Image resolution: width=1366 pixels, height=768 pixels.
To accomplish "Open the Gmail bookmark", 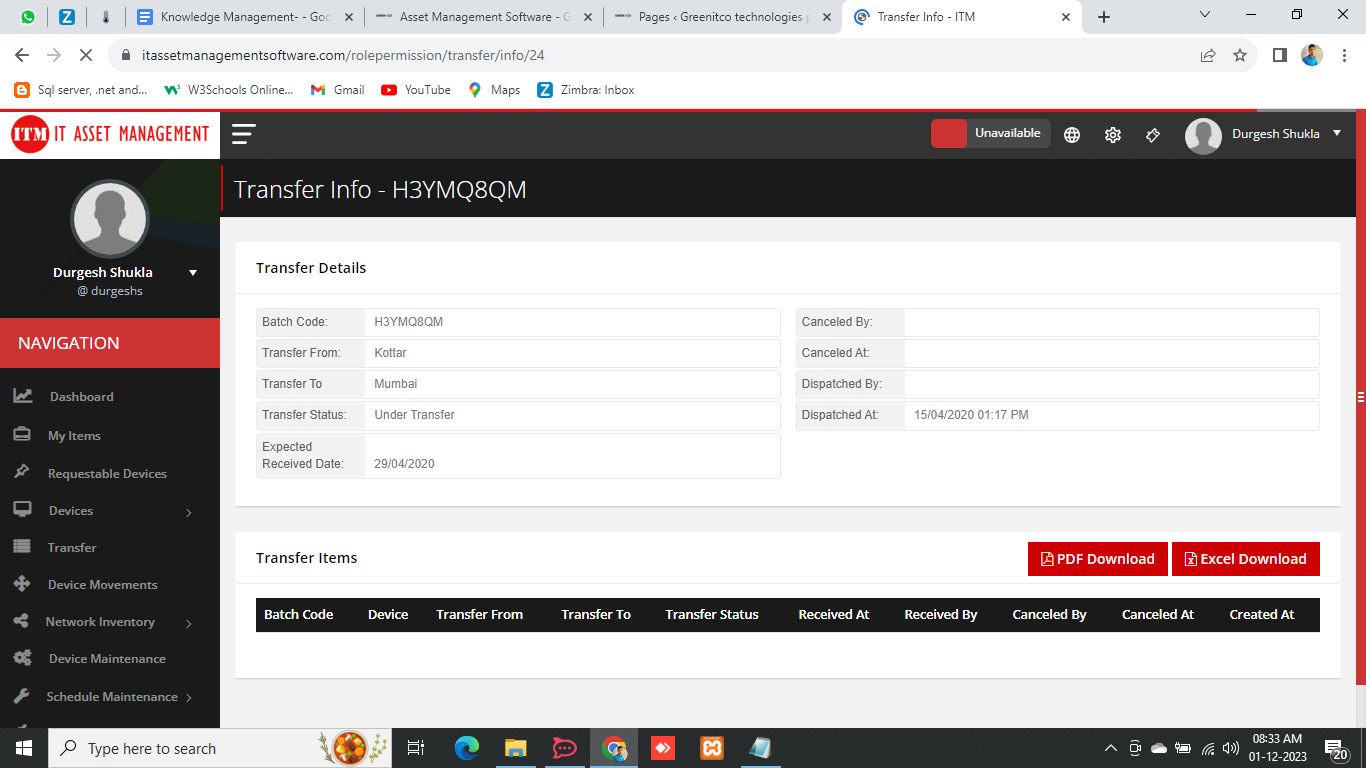I will (338, 90).
